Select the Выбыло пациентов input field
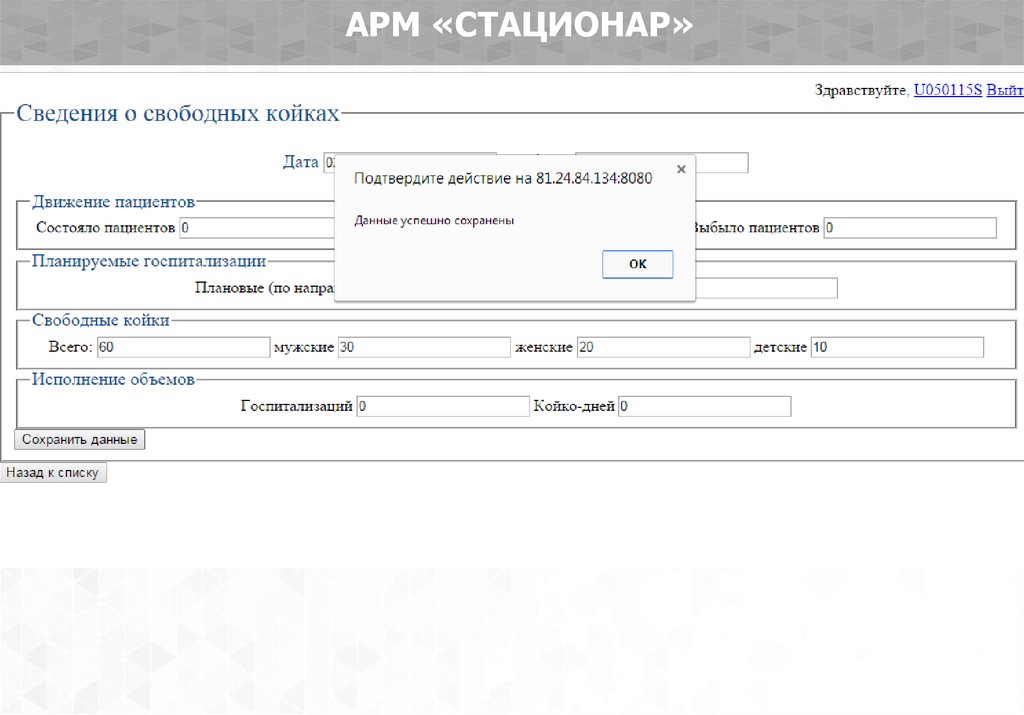 909,228
